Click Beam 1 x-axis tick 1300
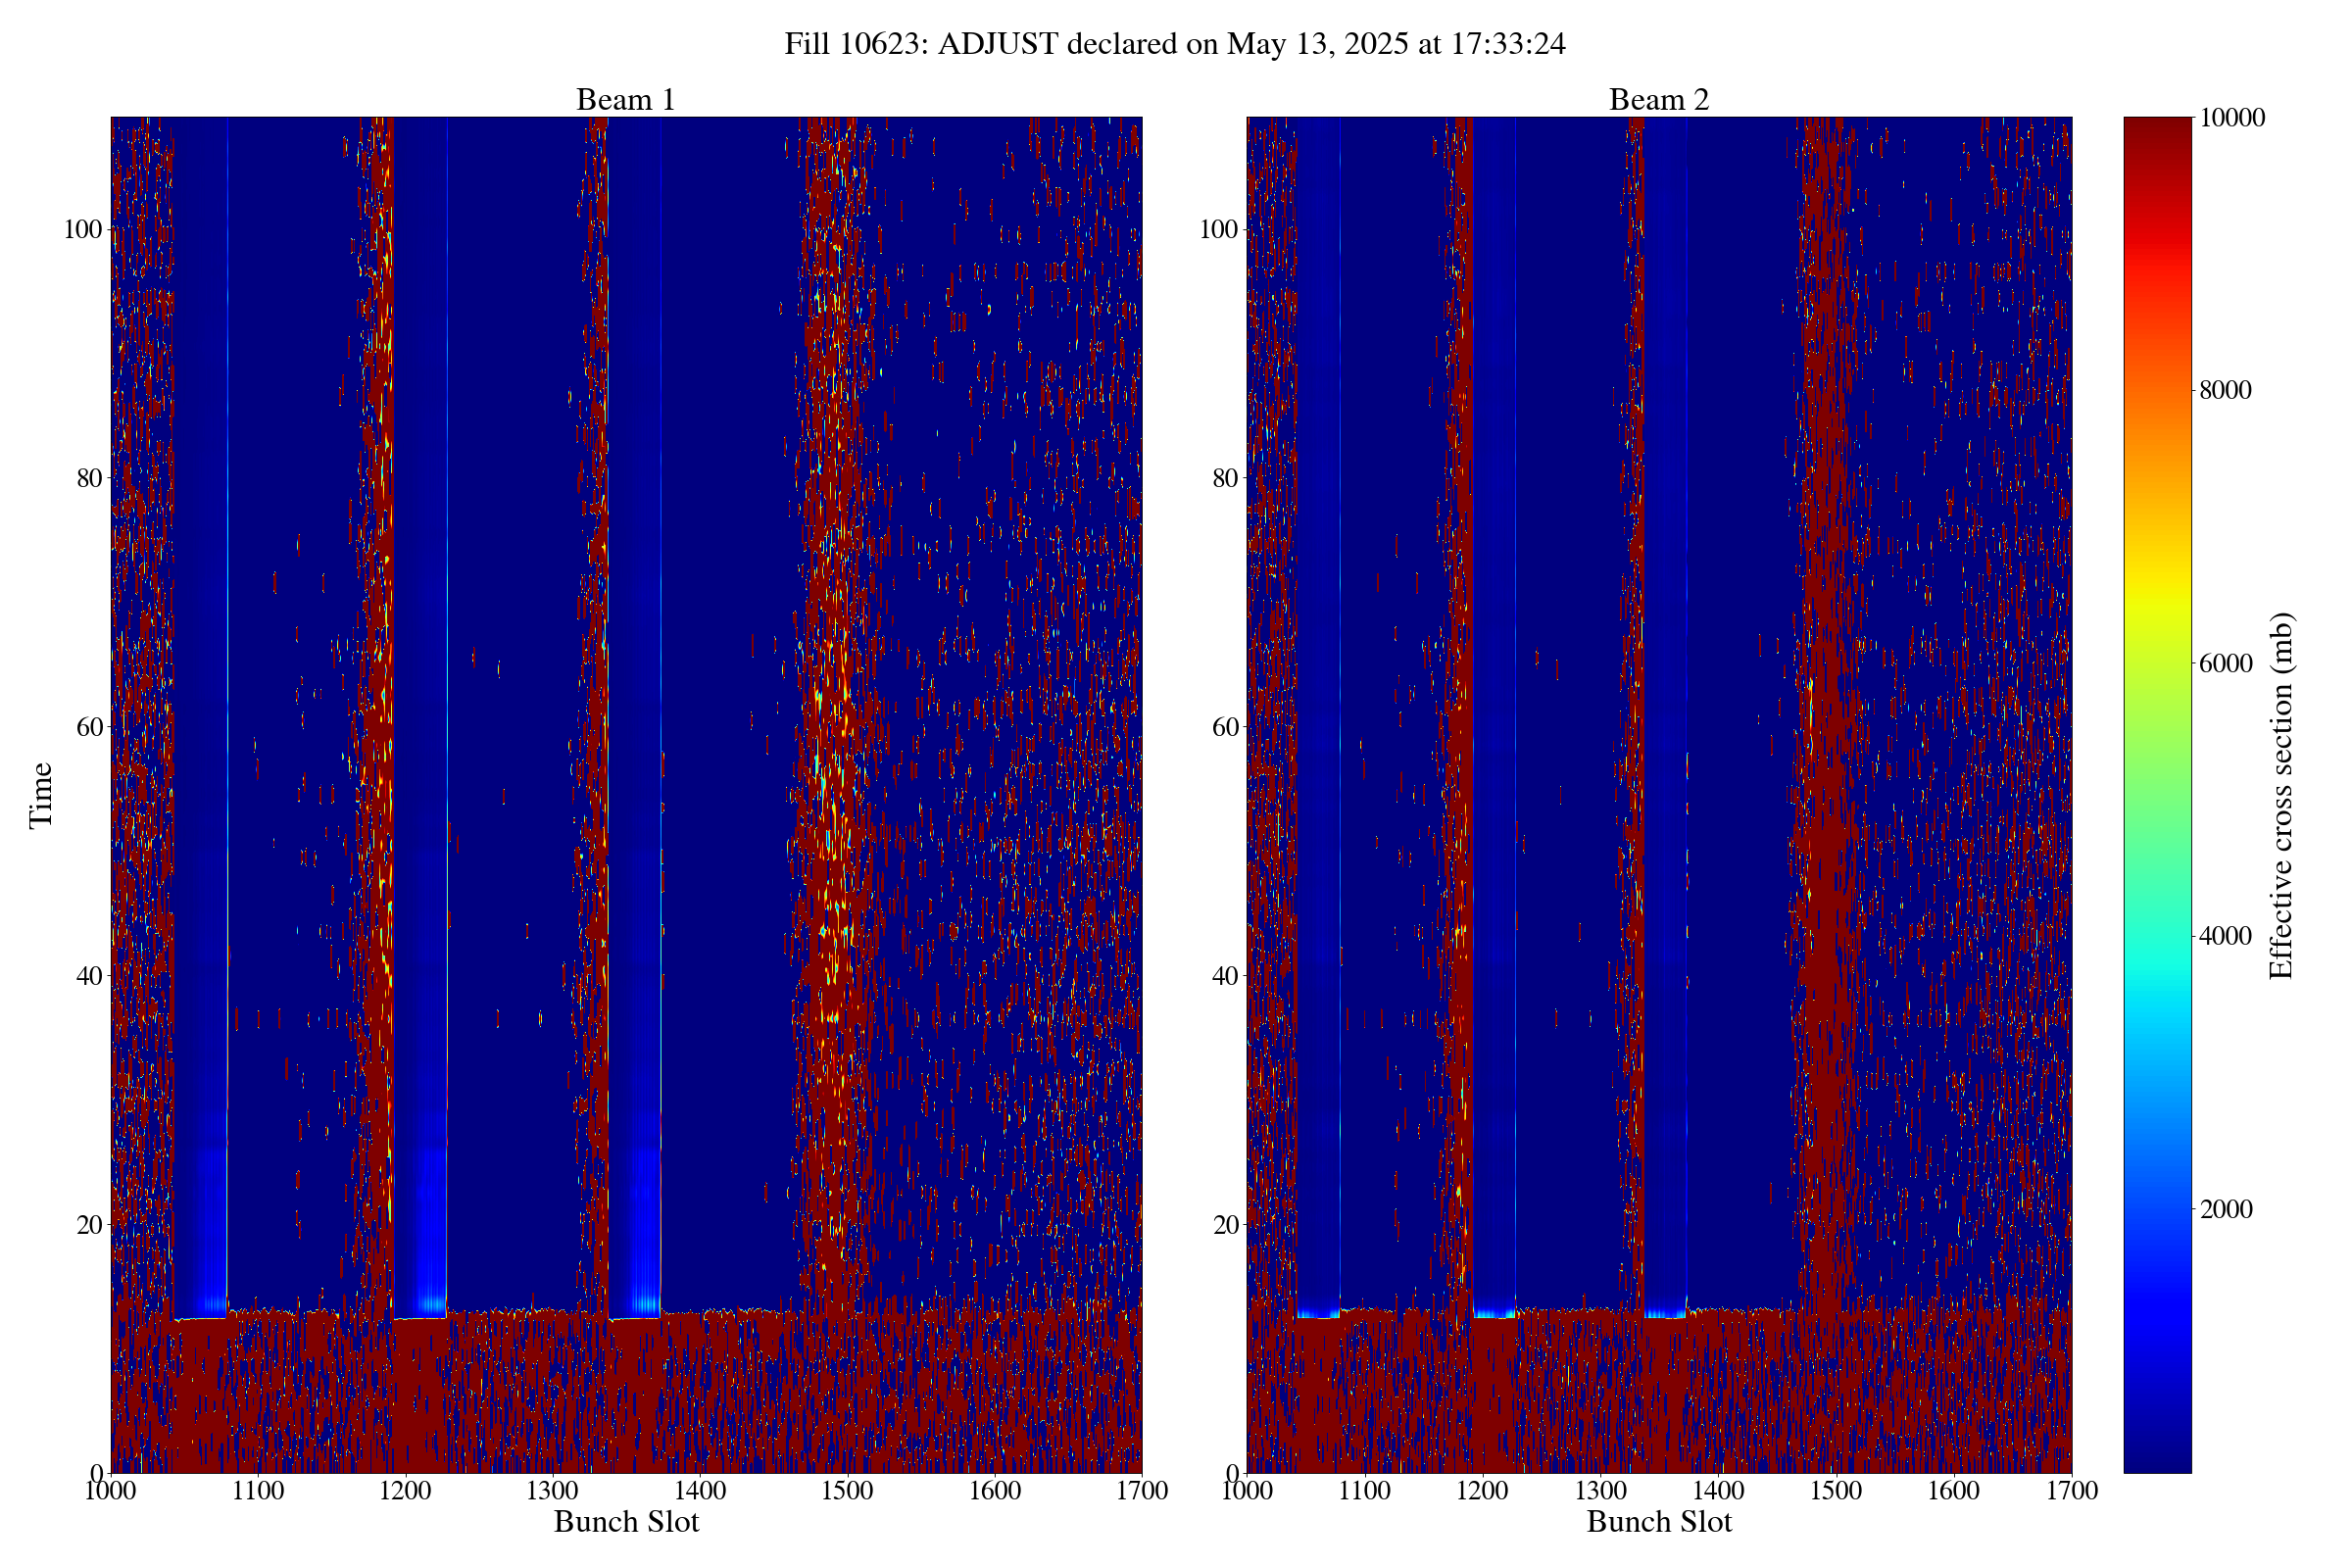The image size is (2352, 1568). [x=553, y=1491]
